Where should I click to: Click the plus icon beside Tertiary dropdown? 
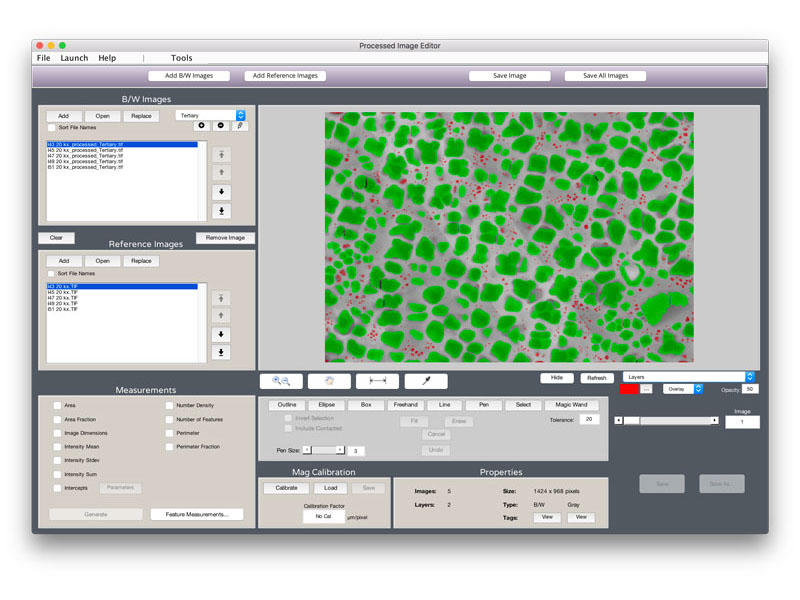(x=203, y=126)
